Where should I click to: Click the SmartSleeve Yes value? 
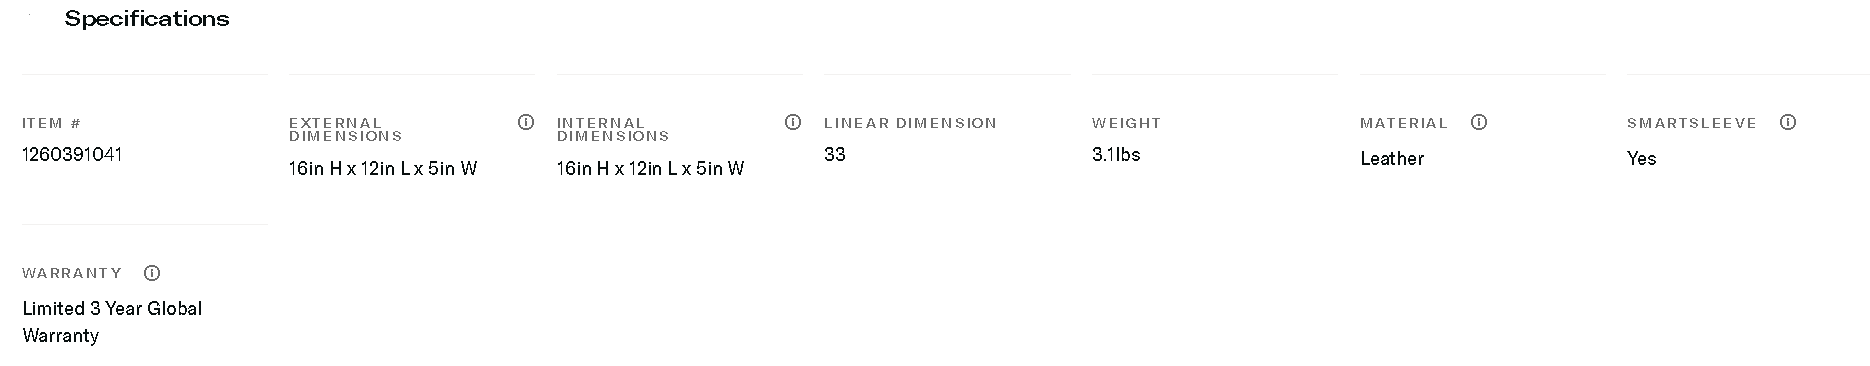pyautogui.click(x=1642, y=158)
